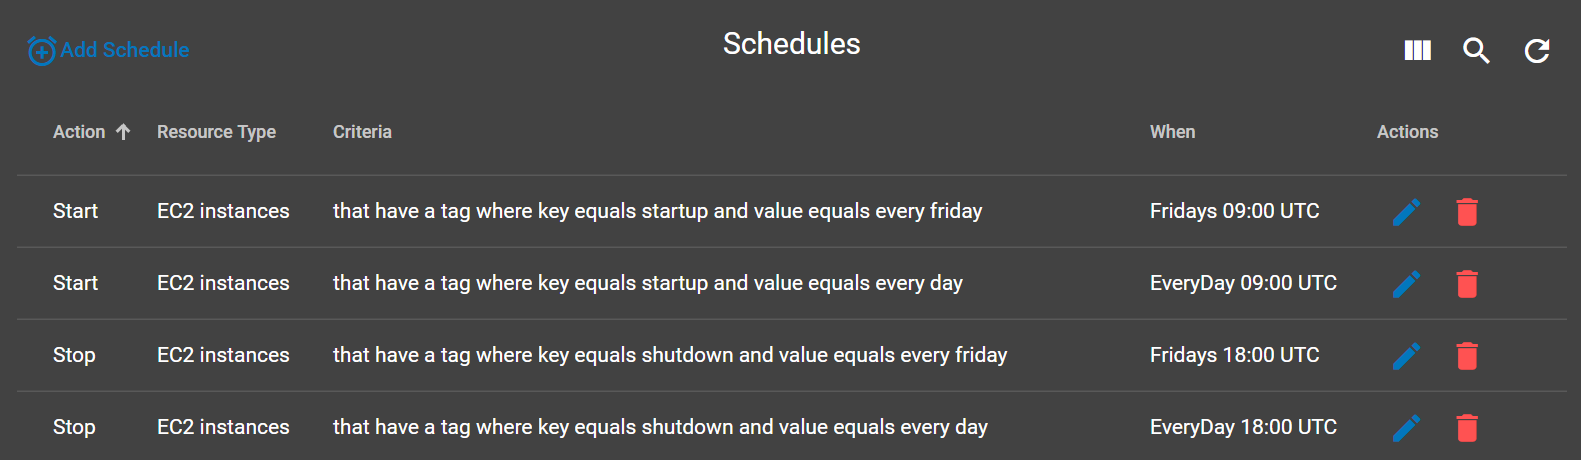
Task: Refresh the schedules list
Action: [x=1536, y=50]
